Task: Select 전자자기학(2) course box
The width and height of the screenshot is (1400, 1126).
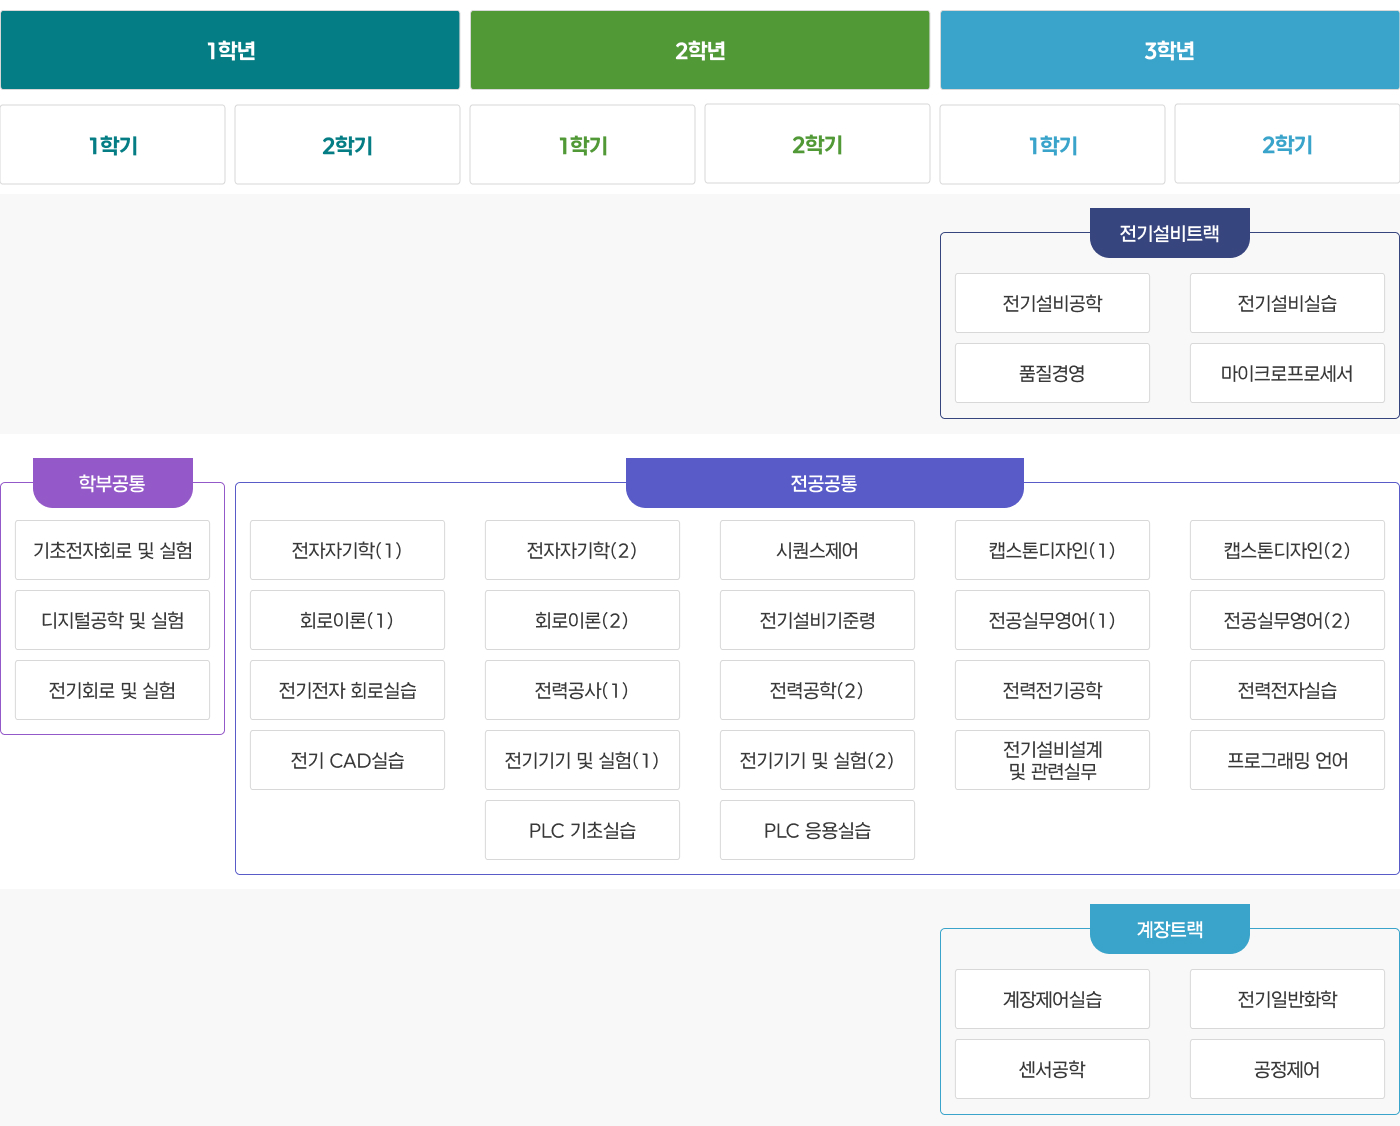Action: click(x=582, y=550)
